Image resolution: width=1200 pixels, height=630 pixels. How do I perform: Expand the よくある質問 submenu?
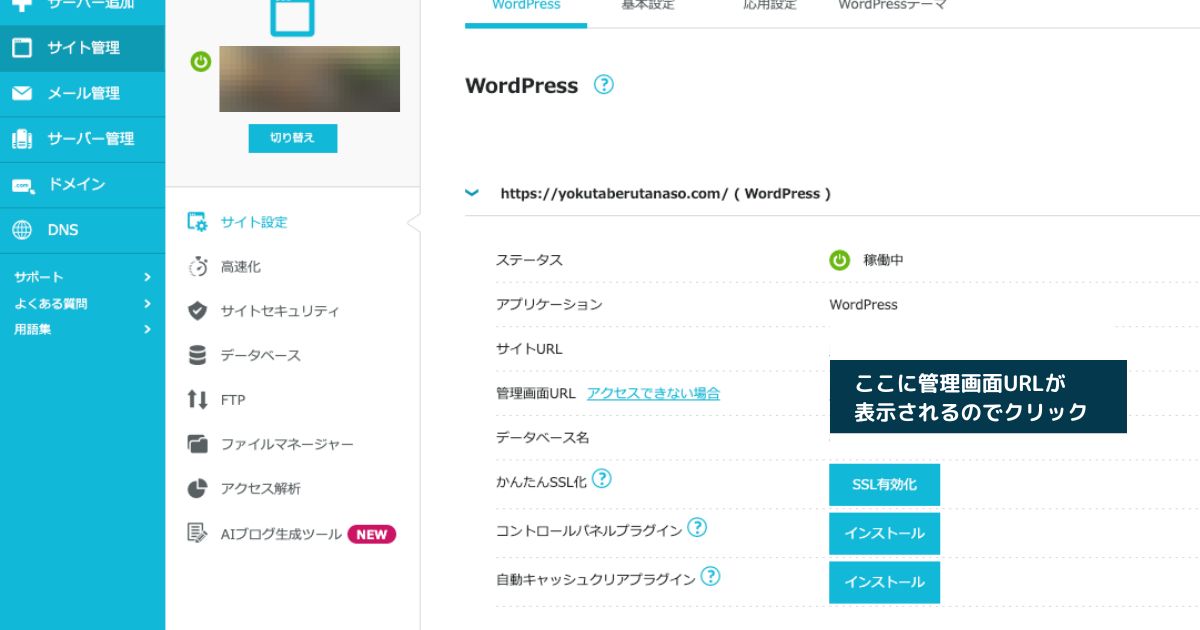82,303
